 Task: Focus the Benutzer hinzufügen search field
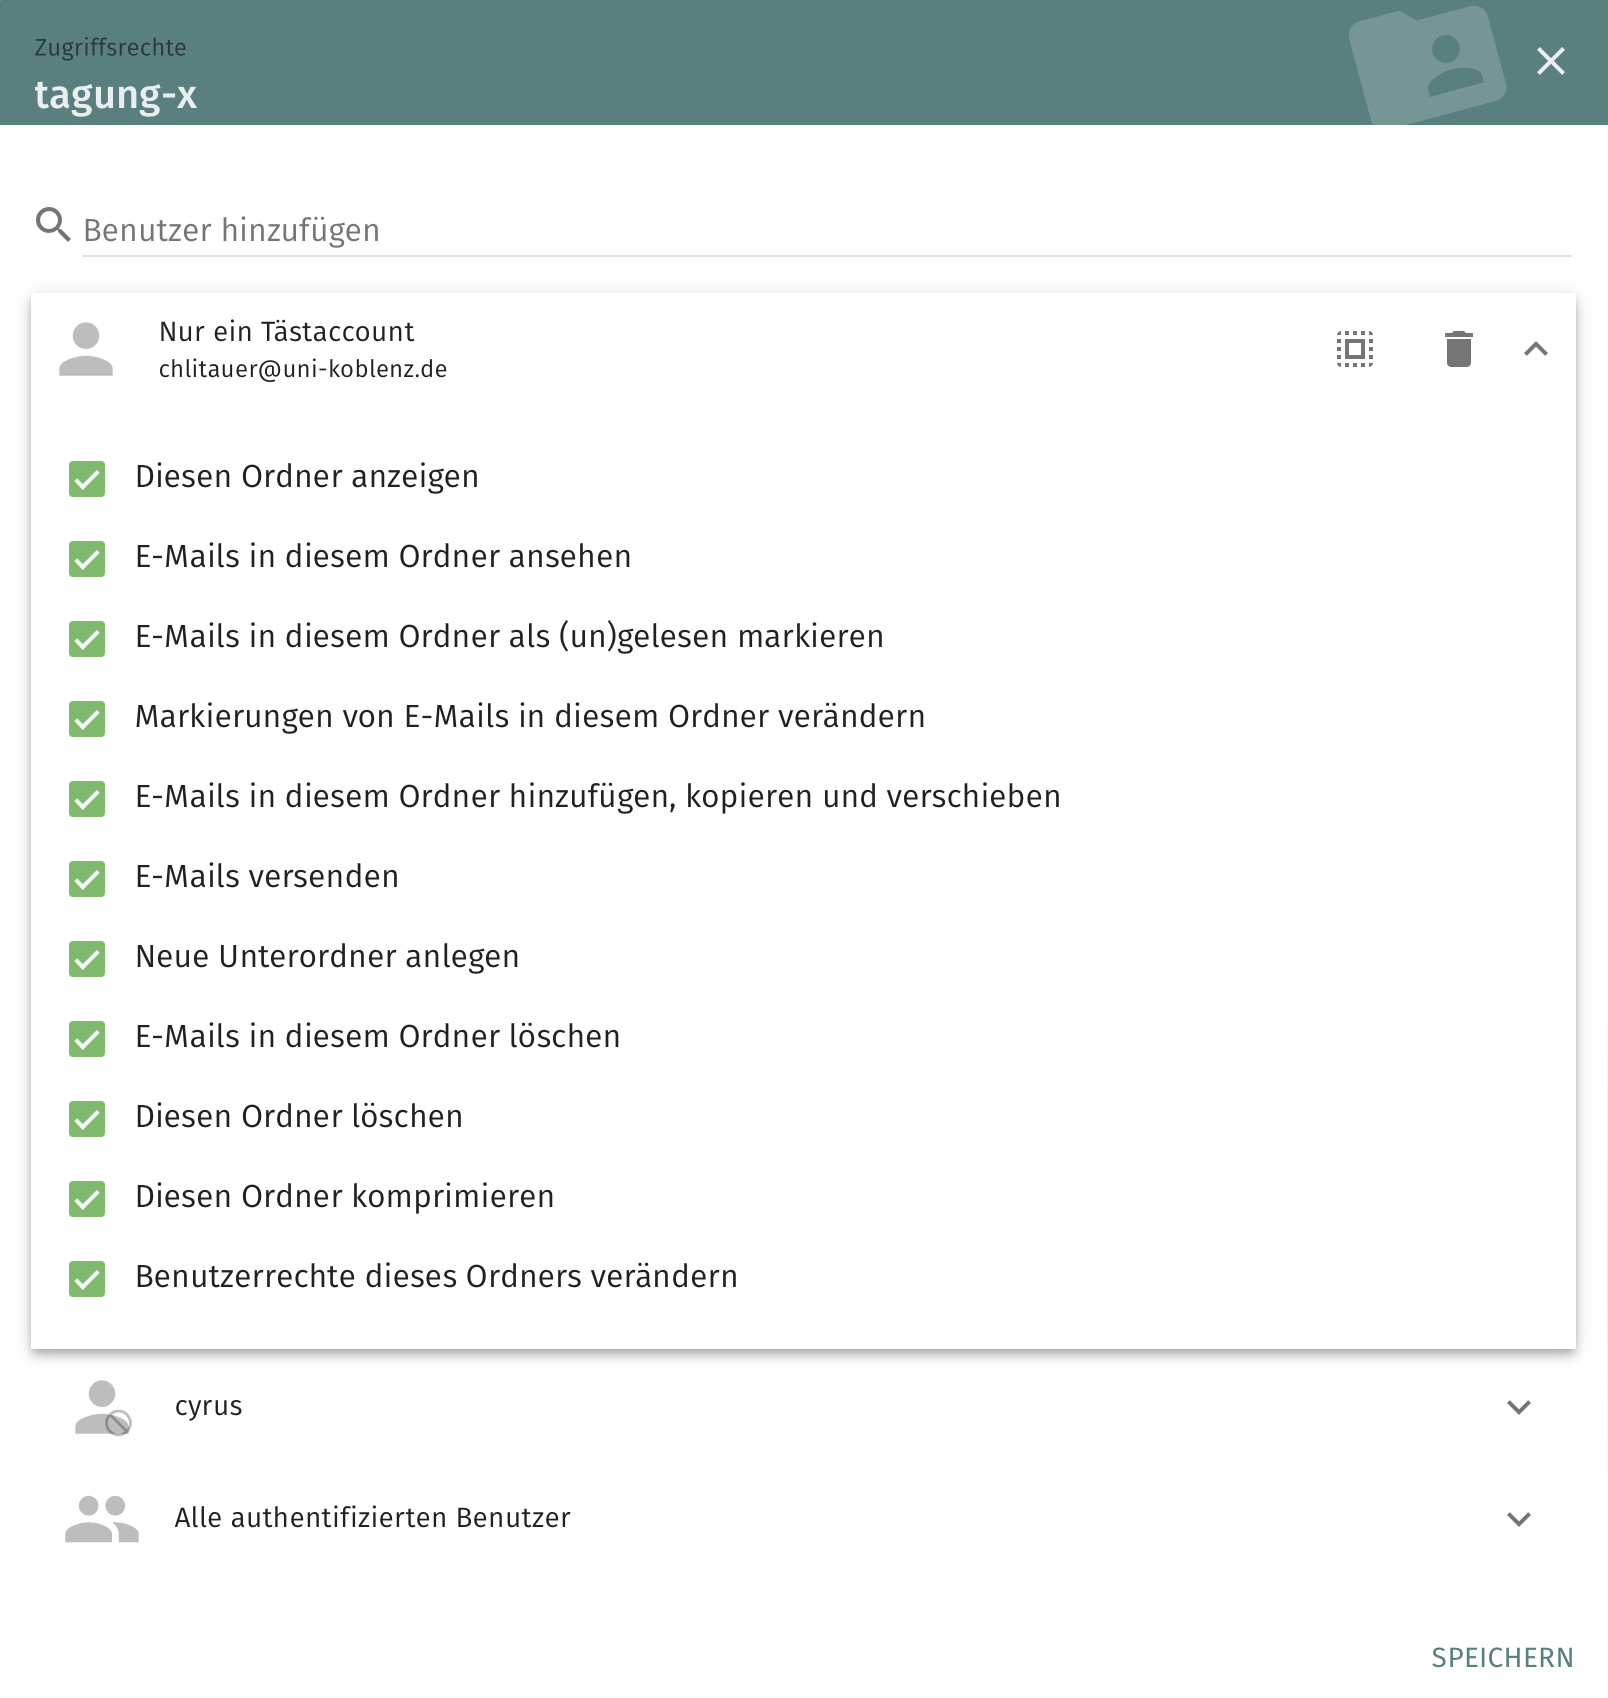pyautogui.click(x=827, y=230)
